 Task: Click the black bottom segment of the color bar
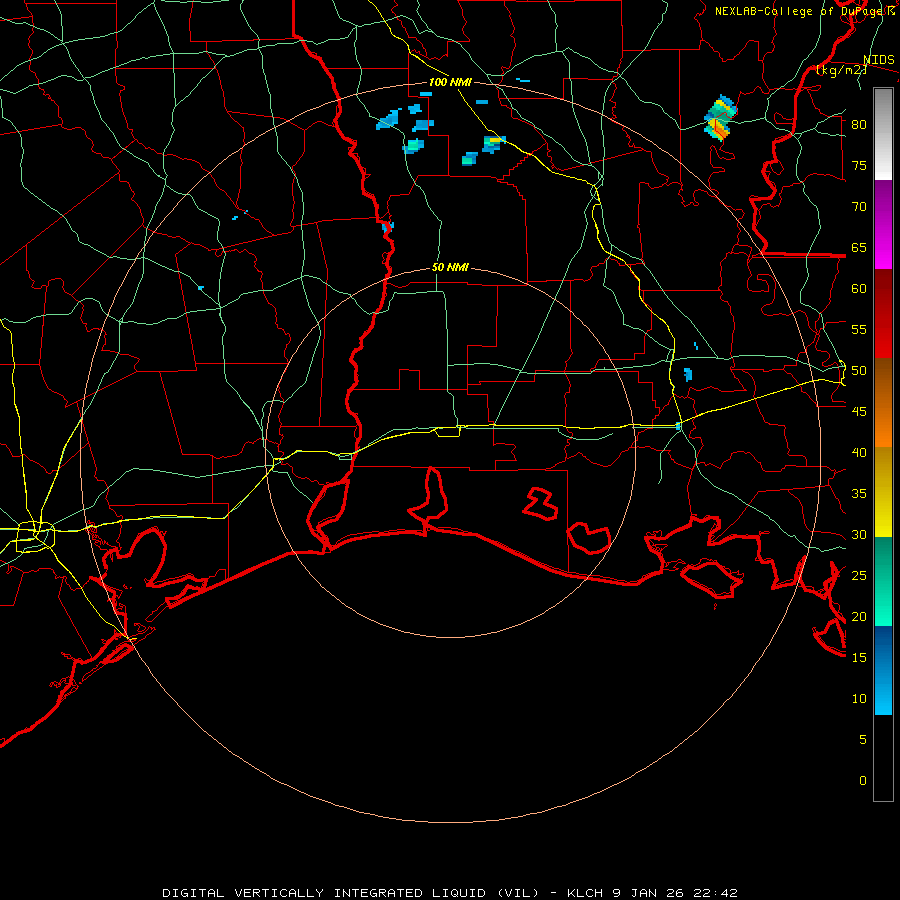883,758
